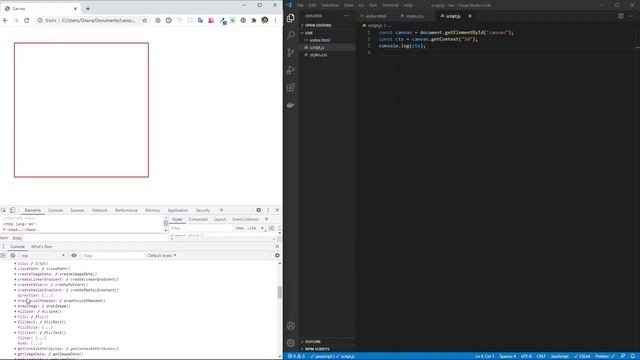The width and height of the screenshot is (640, 360).
Task: Open the console settings gear
Action: pos(277,255)
